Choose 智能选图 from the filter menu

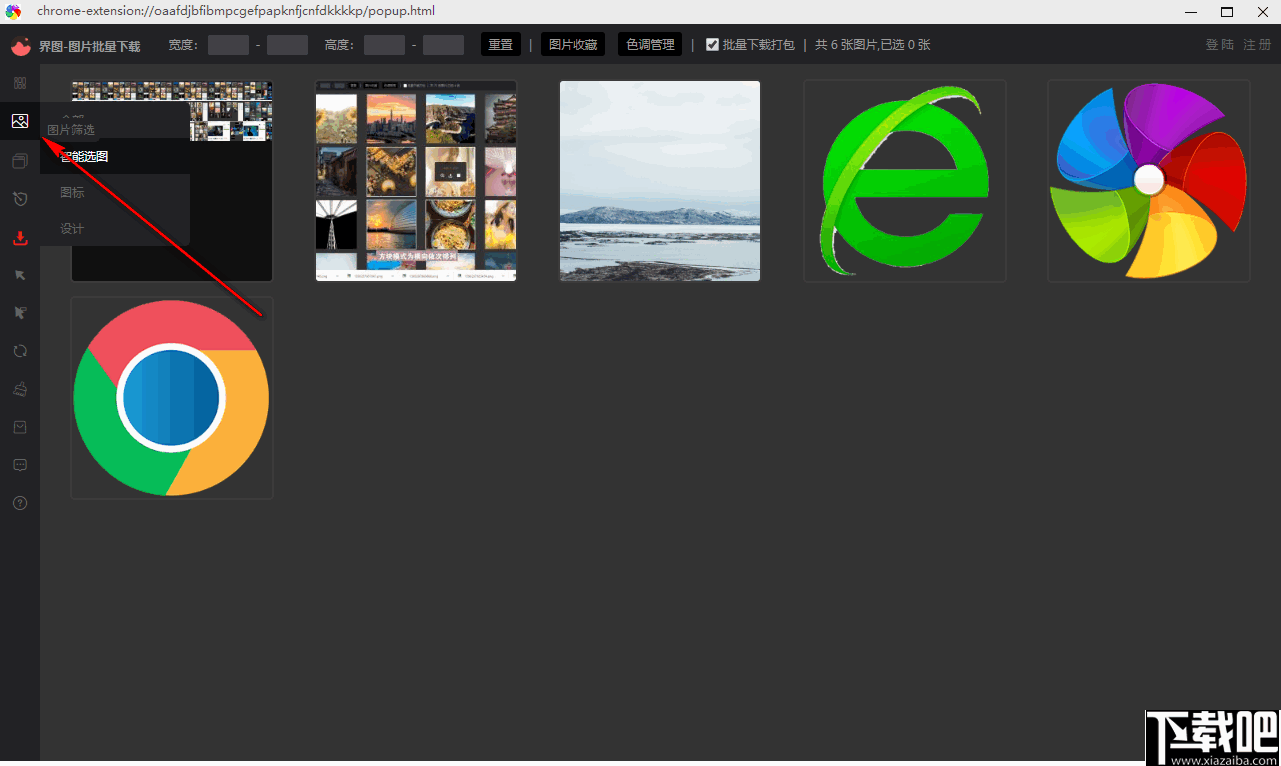coord(84,156)
